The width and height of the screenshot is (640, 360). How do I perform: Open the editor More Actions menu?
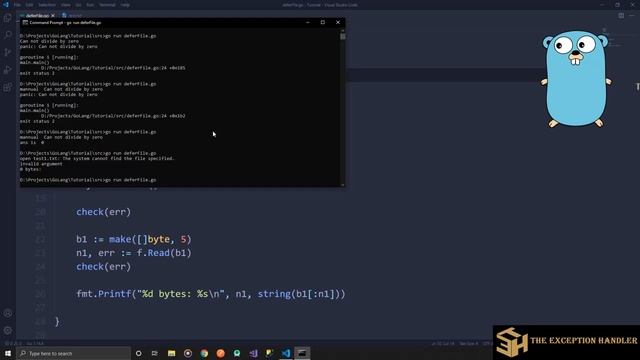click(632, 16)
